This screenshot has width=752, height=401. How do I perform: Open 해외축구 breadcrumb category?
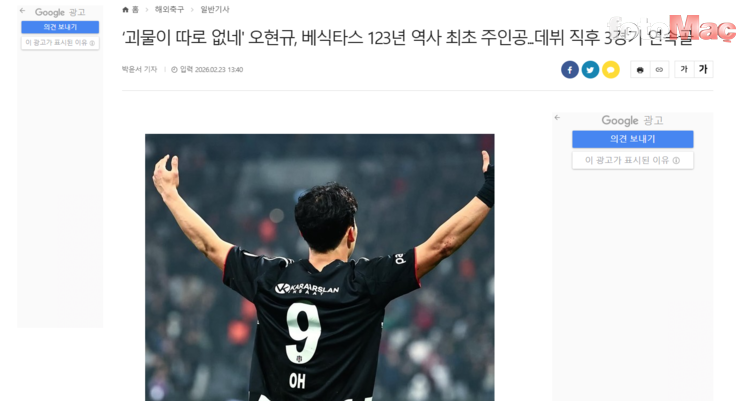169,10
